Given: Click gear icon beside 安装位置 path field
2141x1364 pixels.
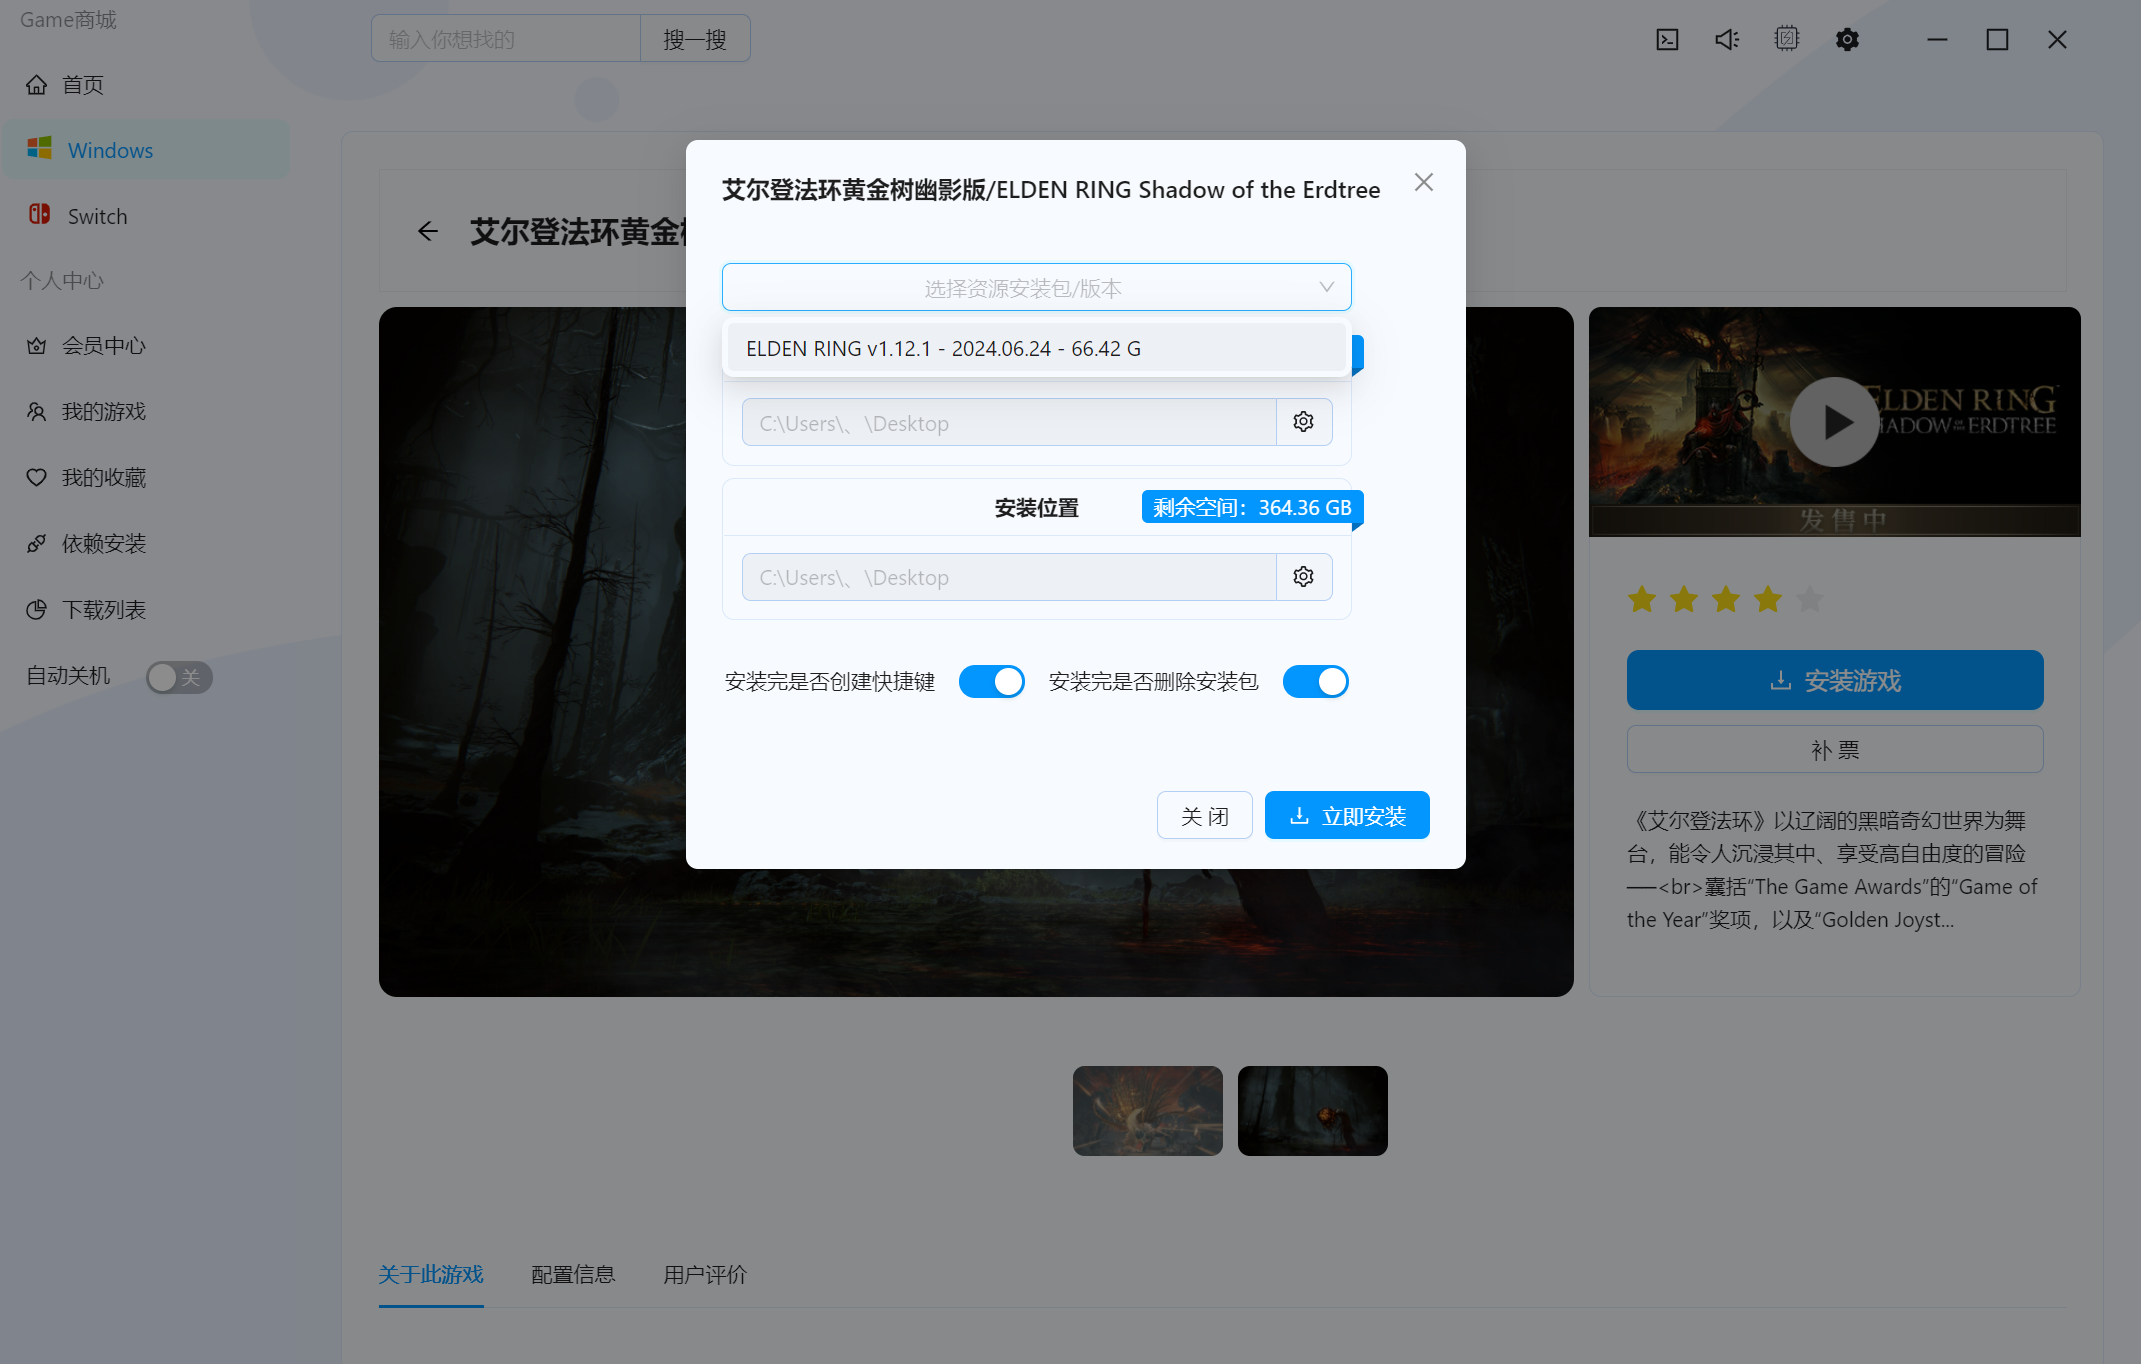Looking at the screenshot, I should click(1304, 577).
